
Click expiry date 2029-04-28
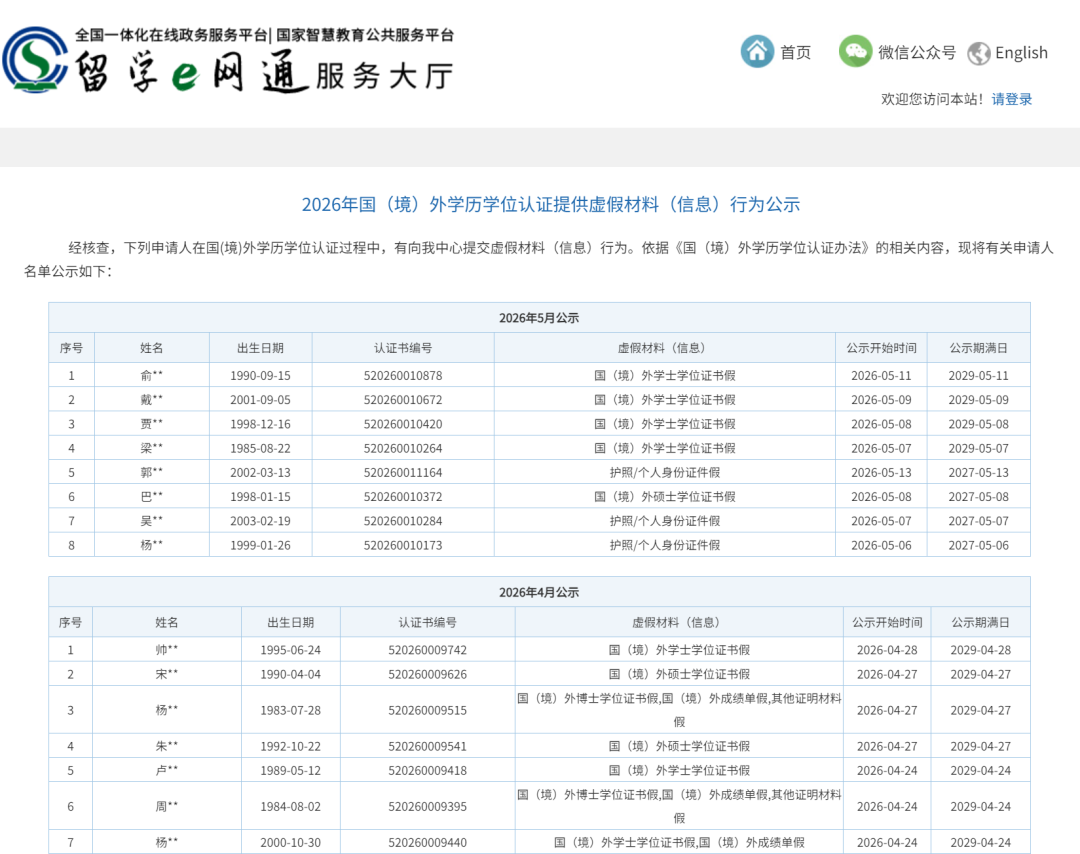[981, 650]
